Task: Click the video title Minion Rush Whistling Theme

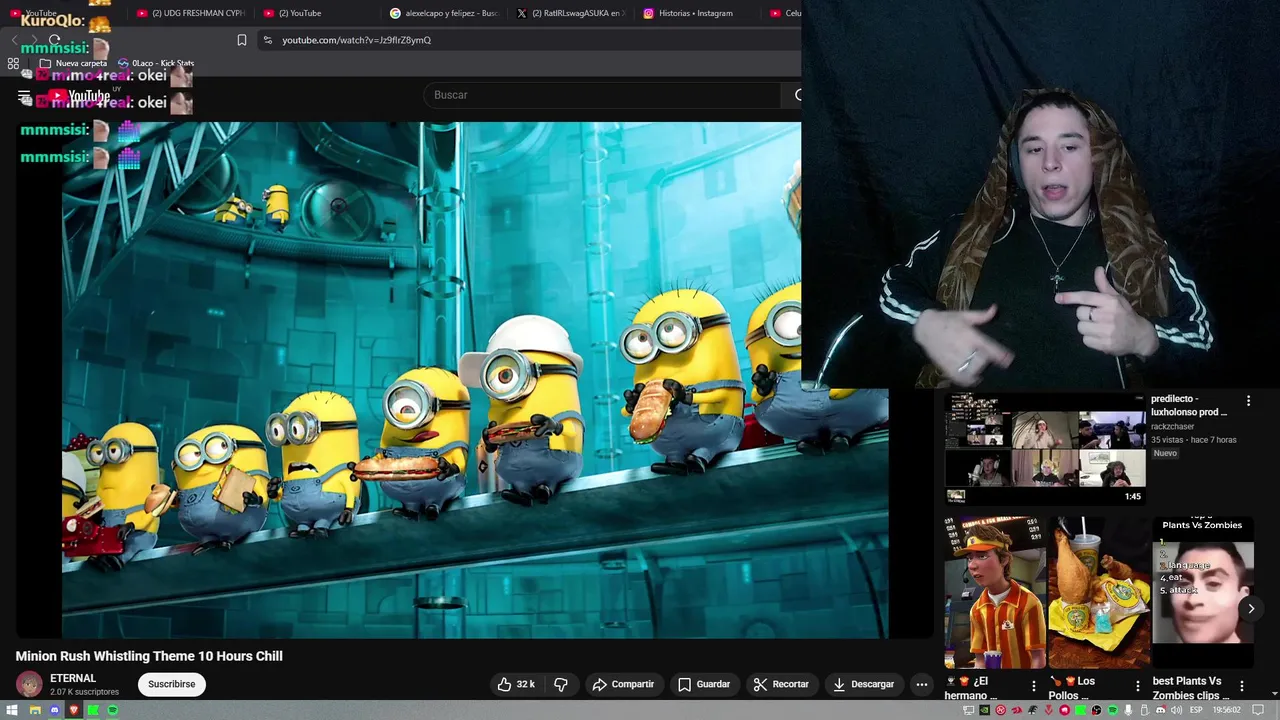Action: (x=149, y=656)
